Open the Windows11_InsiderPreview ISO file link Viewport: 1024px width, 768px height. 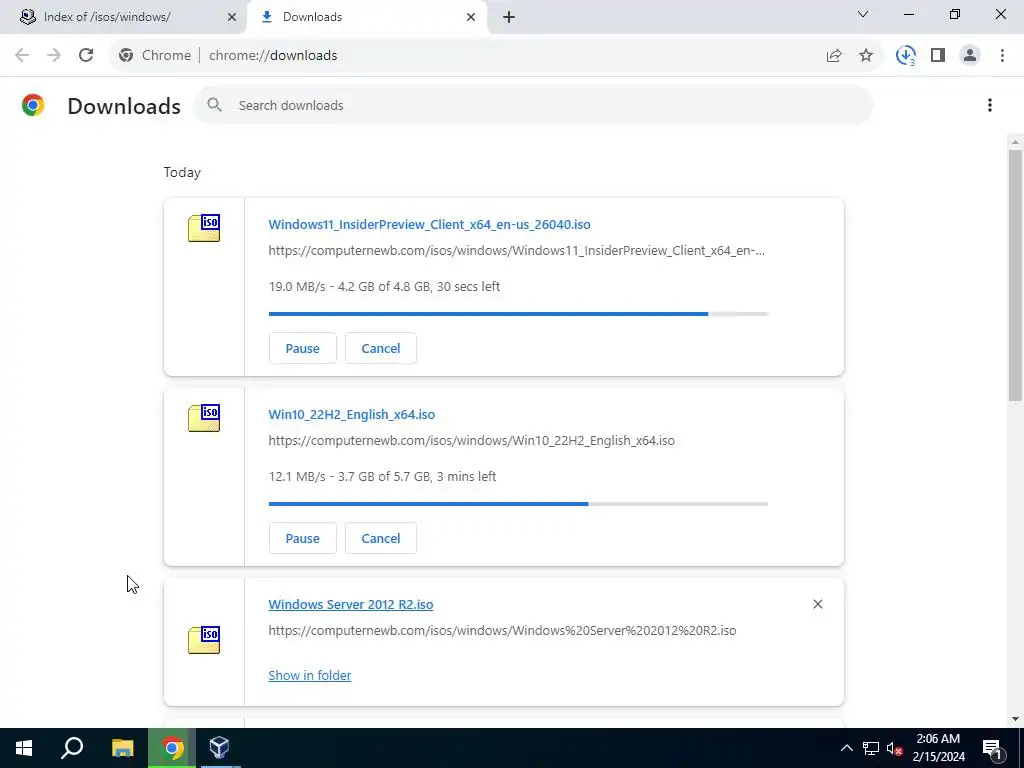point(429,224)
